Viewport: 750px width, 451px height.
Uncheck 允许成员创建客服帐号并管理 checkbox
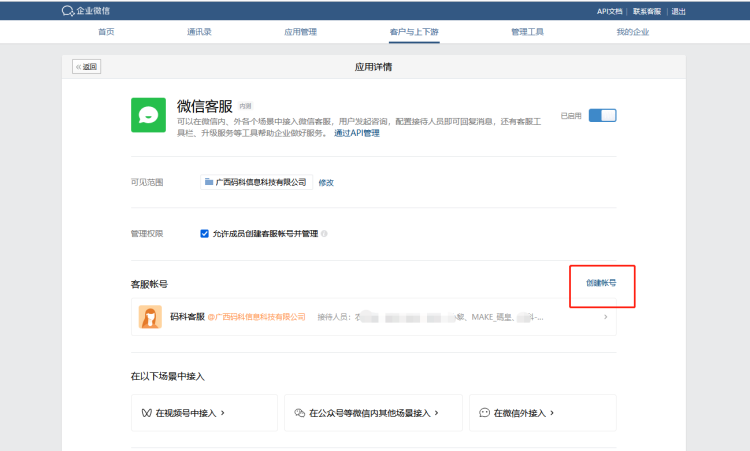pos(204,233)
